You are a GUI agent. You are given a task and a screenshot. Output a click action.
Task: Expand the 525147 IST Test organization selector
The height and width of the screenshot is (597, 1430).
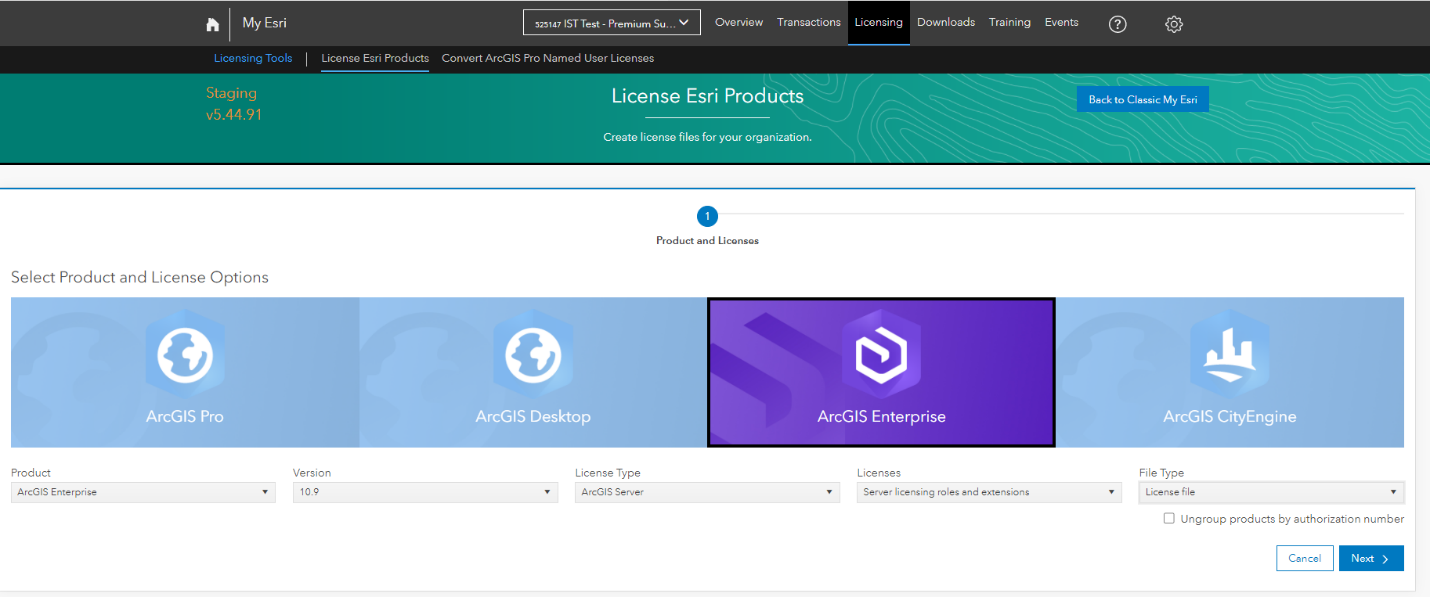tap(611, 21)
